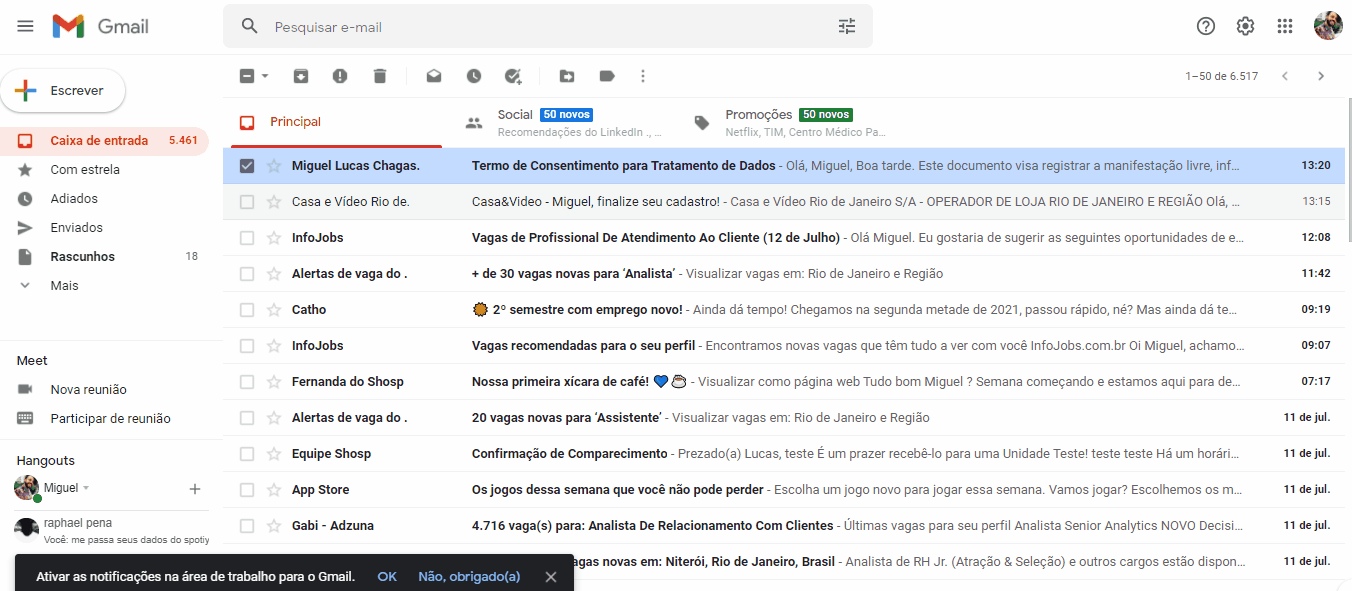This screenshot has height=591, width=1352.
Task: Open the Settings gear icon
Action: click(1245, 26)
